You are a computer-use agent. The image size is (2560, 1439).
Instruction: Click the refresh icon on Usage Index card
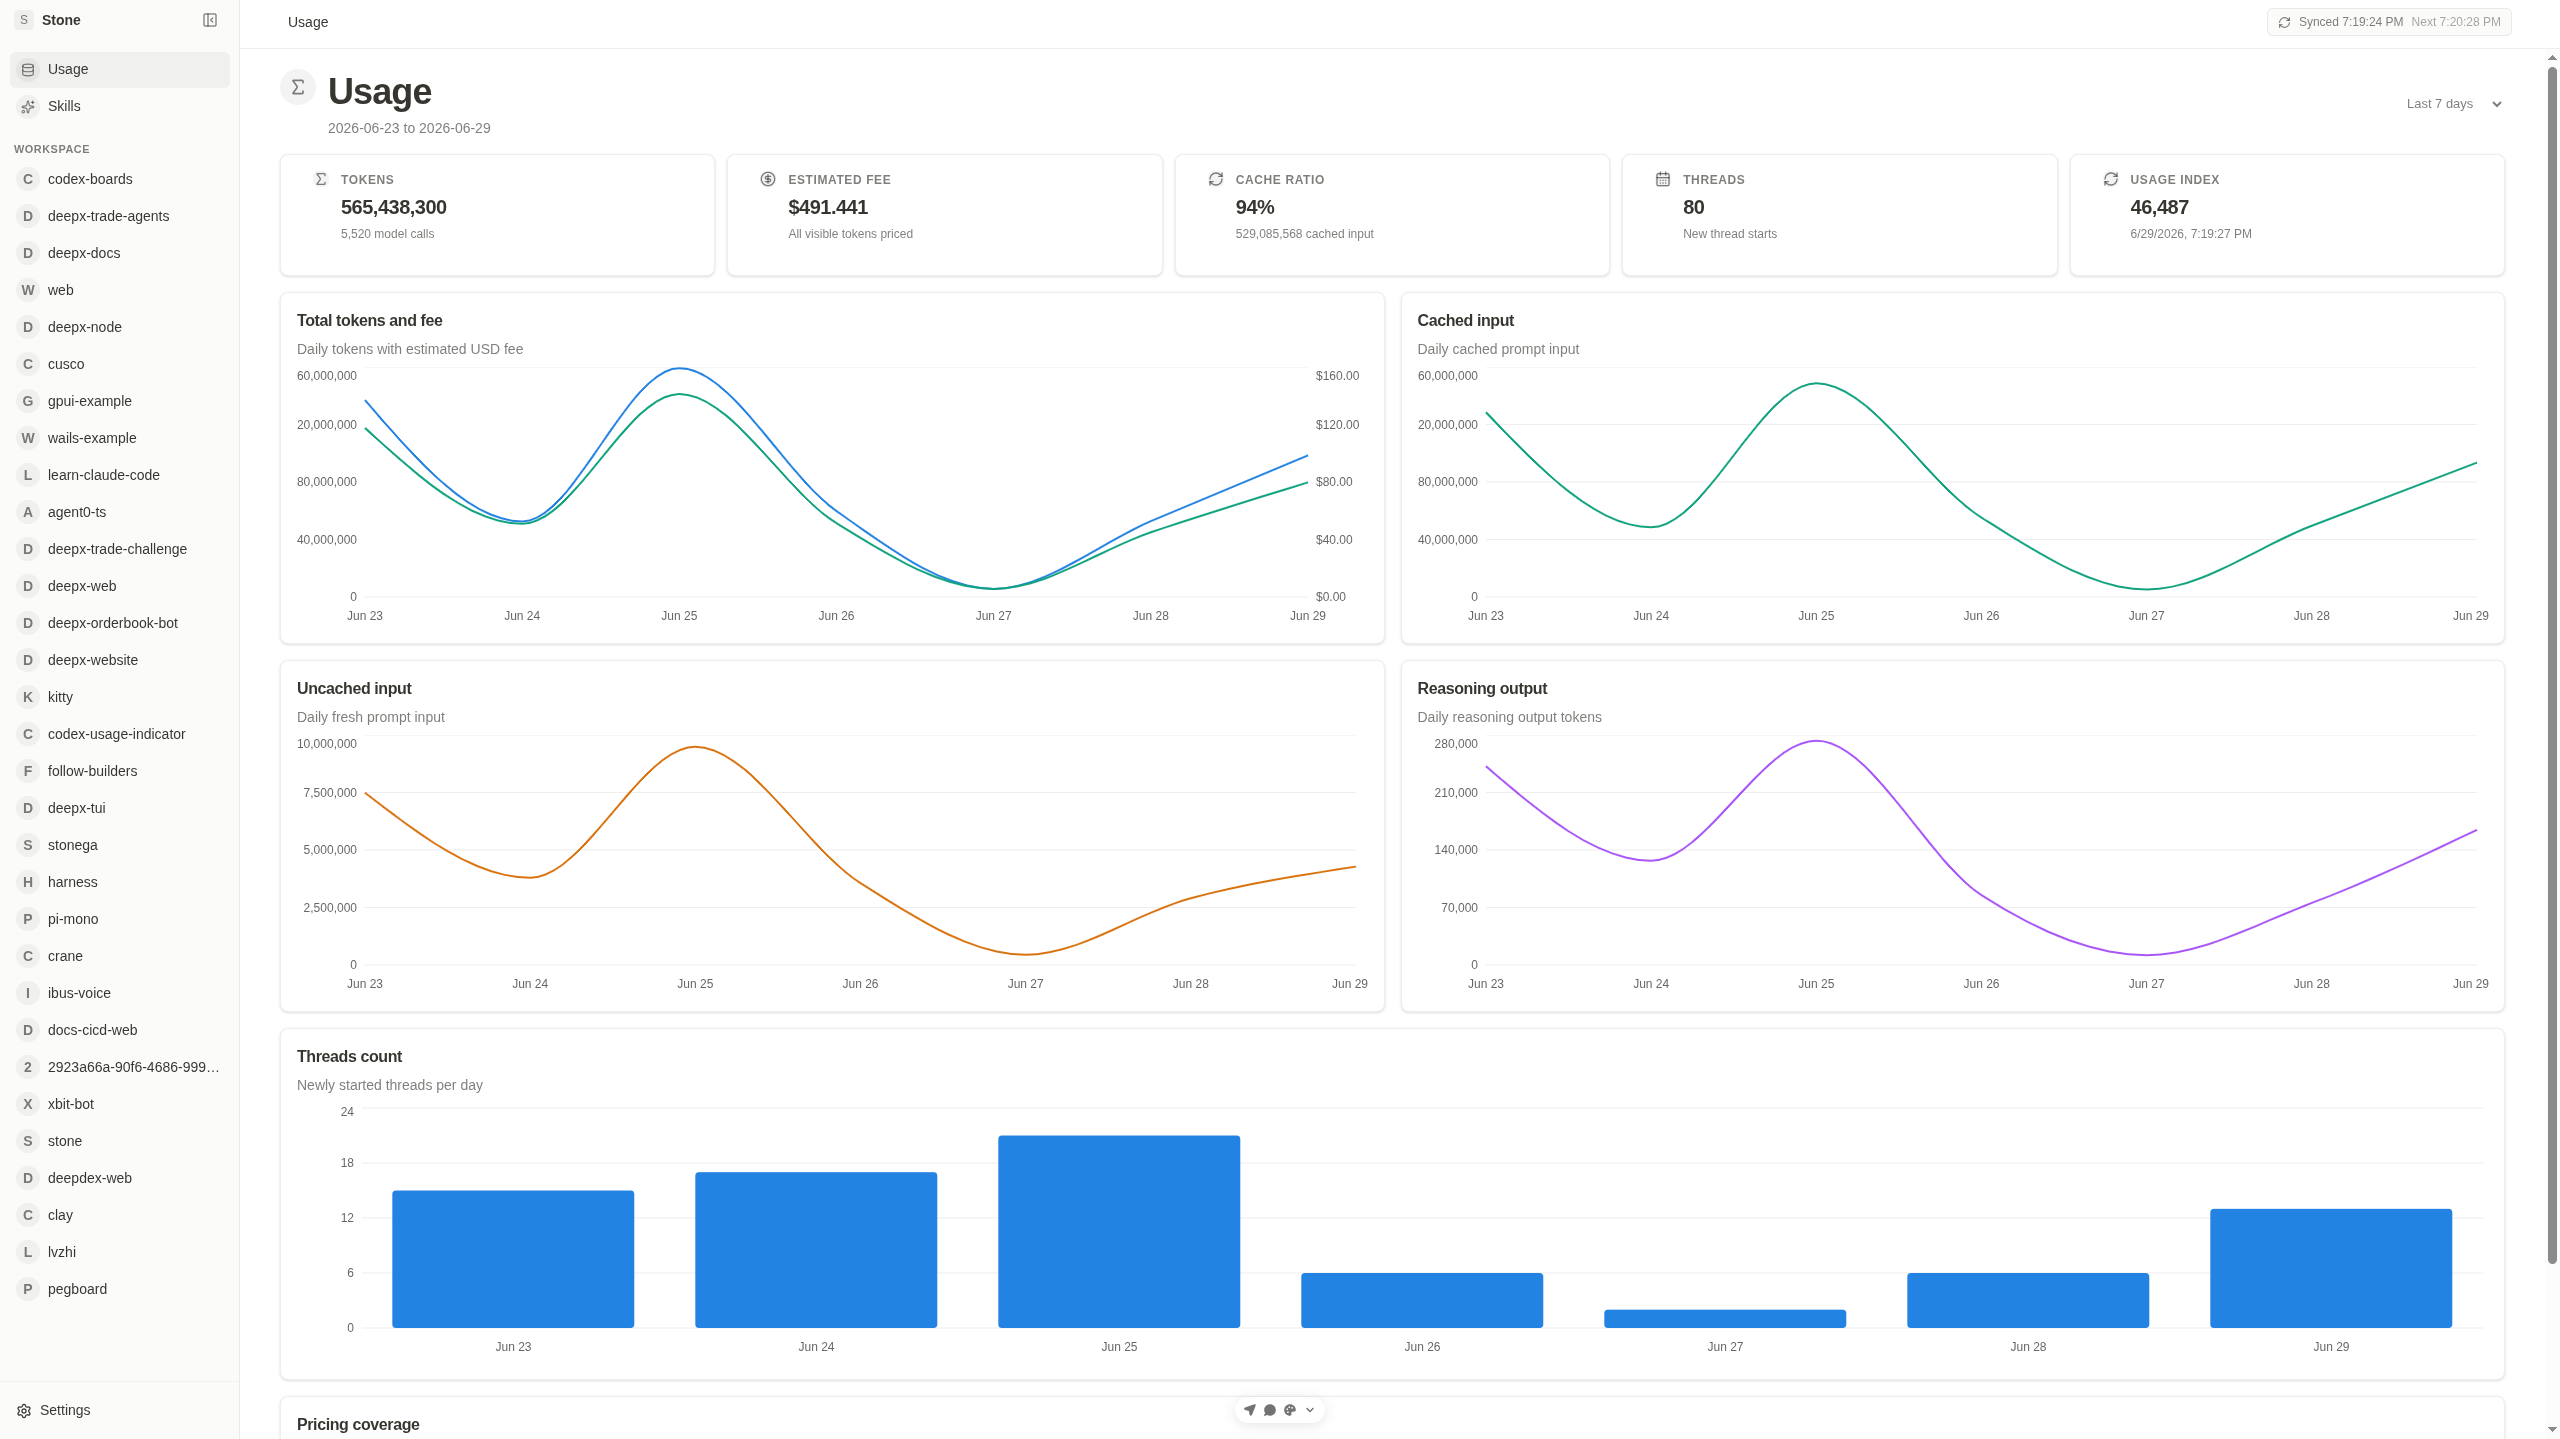point(2111,179)
